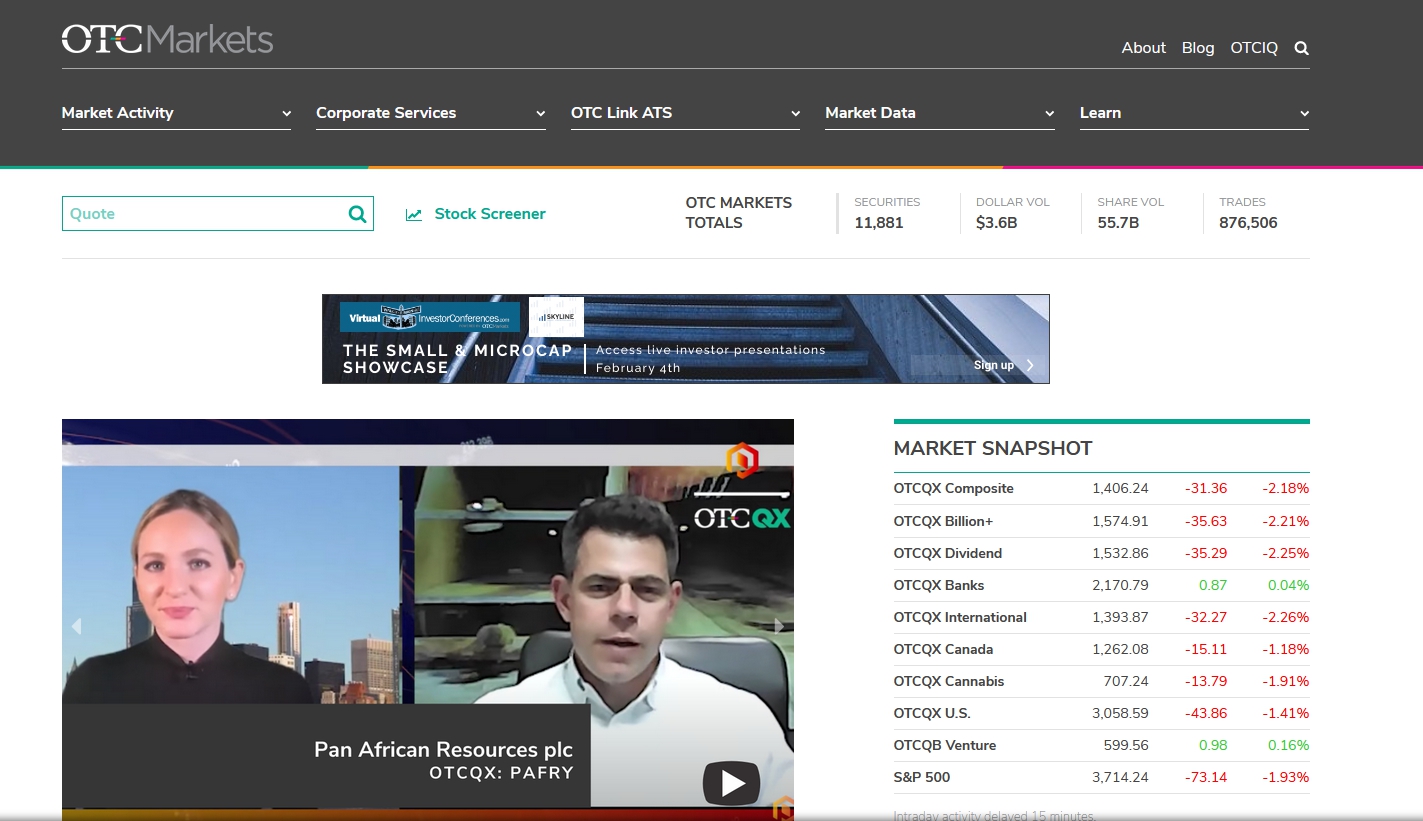Viewport: 1423px width, 821px height.
Task: Go to next slide with right arrow
Action: (x=780, y=626)
